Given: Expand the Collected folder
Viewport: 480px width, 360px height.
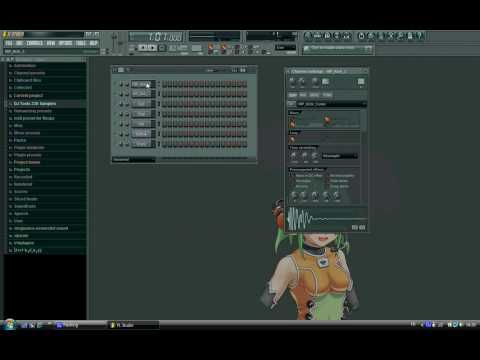Looking at the screenshot, I should point(23,88).
